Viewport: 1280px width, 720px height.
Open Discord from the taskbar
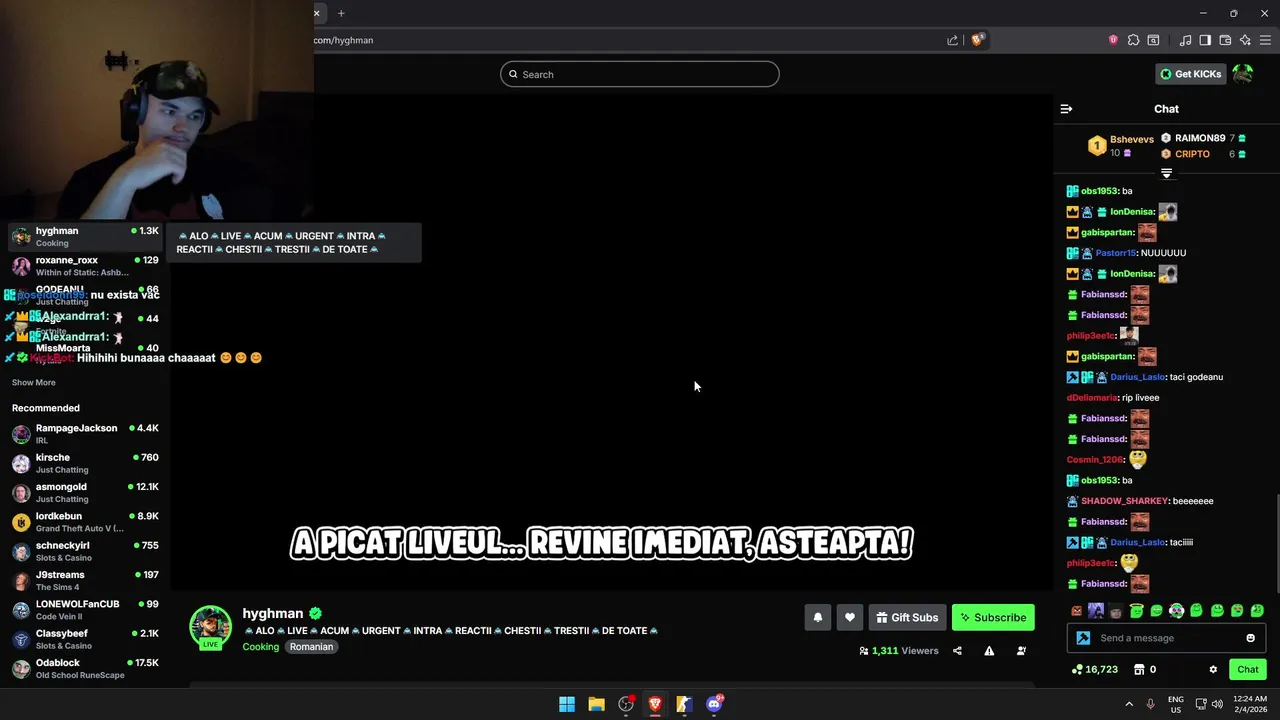point(714,704)
